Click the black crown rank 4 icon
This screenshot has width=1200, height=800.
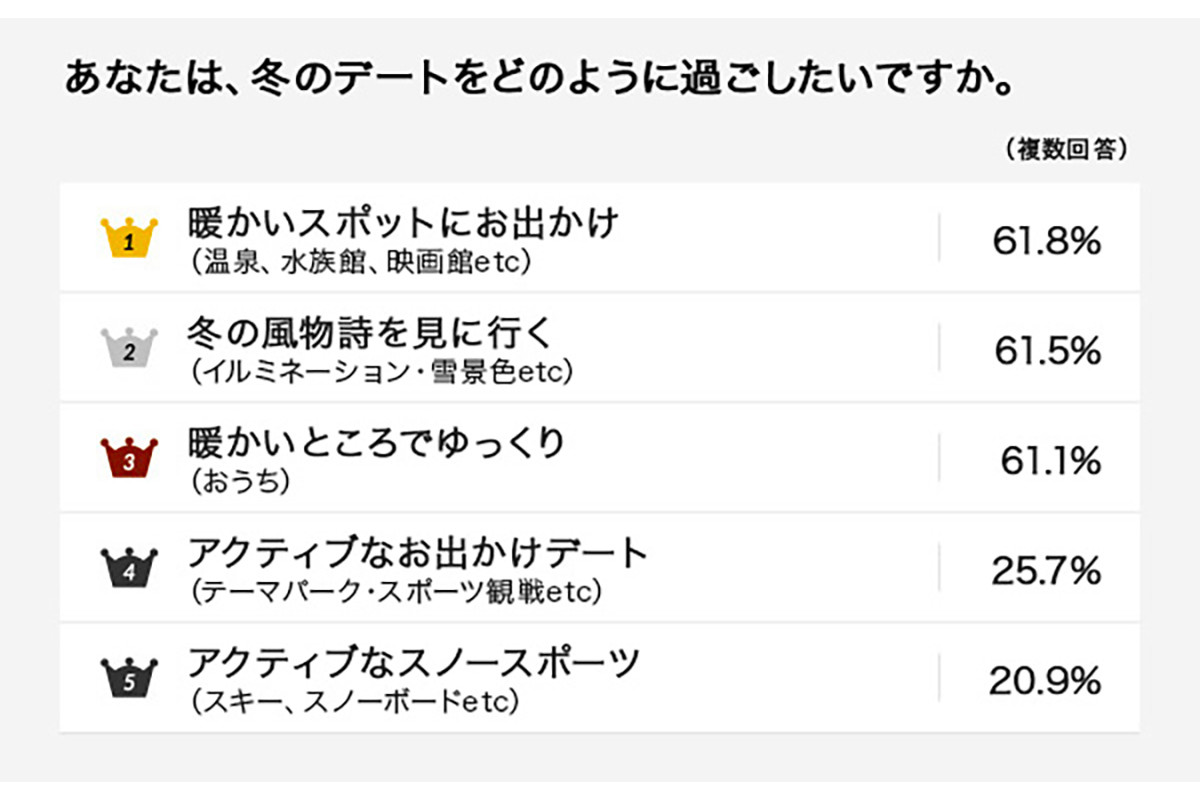click(x=131, y=567)
